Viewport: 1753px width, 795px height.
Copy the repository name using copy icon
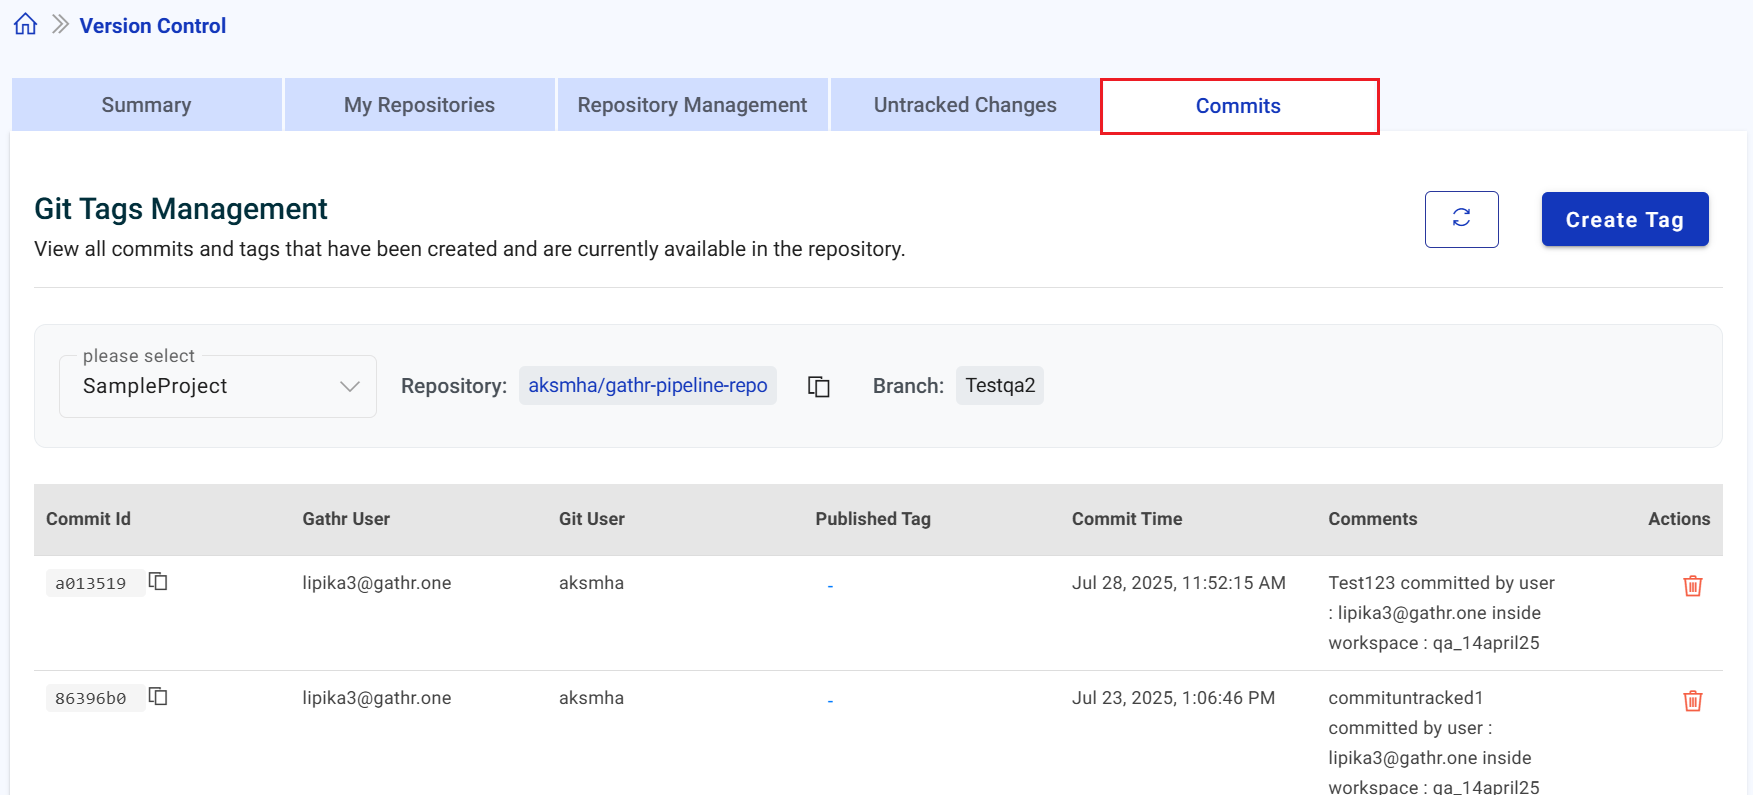coord(819,387)
